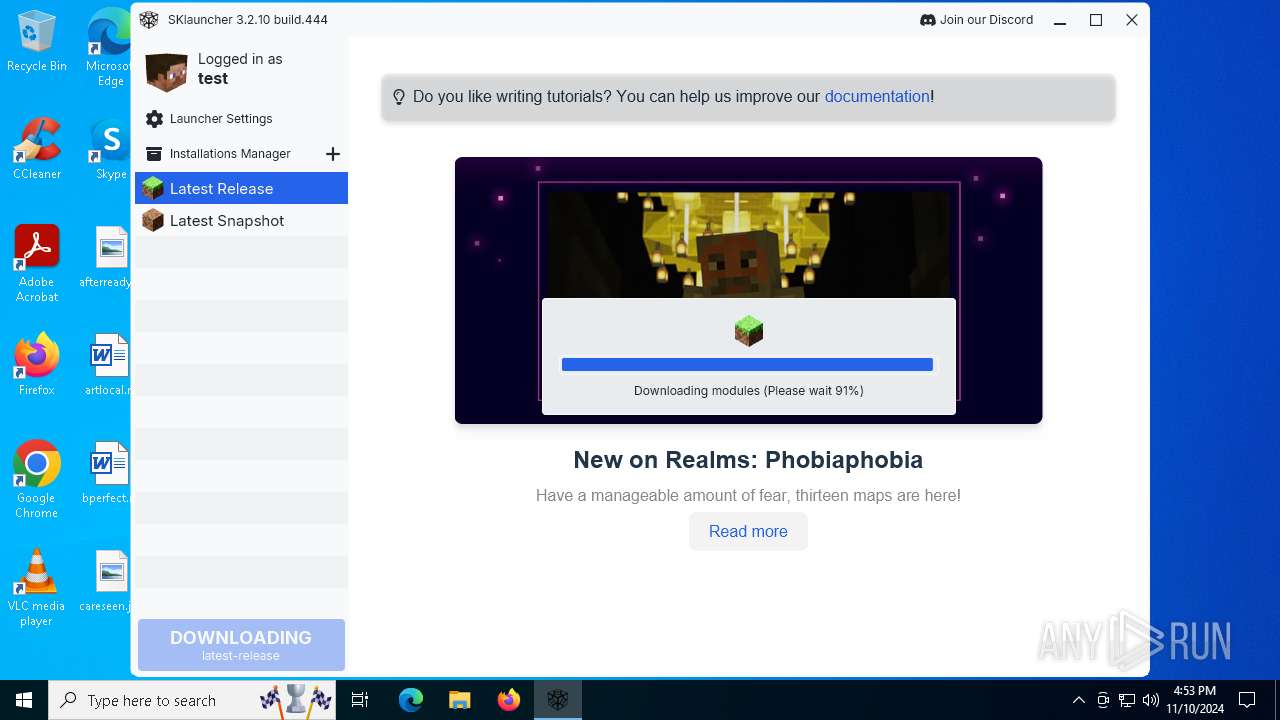
Task: Maximize the SKlauncher window
Action: [1096, 20]
